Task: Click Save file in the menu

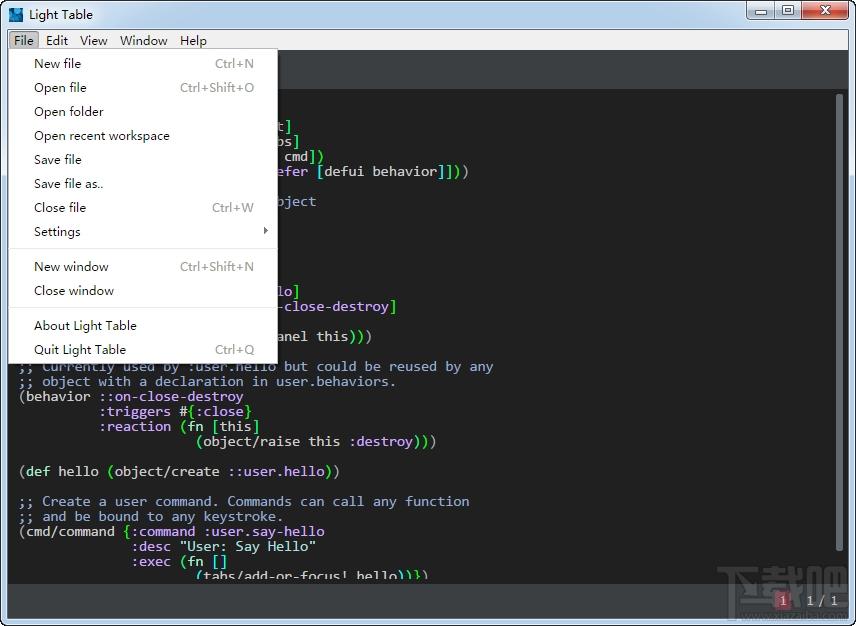Action: tap(143, 160)
